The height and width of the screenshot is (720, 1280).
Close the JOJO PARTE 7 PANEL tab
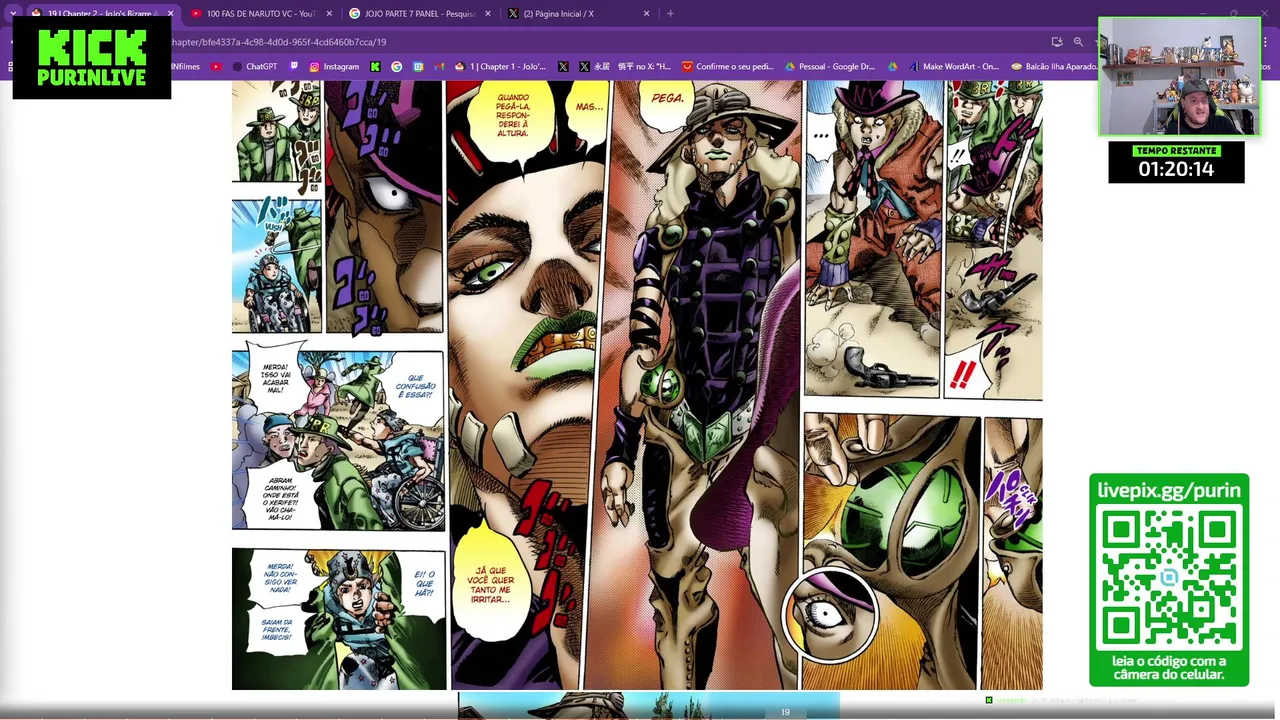pos(488,14)
